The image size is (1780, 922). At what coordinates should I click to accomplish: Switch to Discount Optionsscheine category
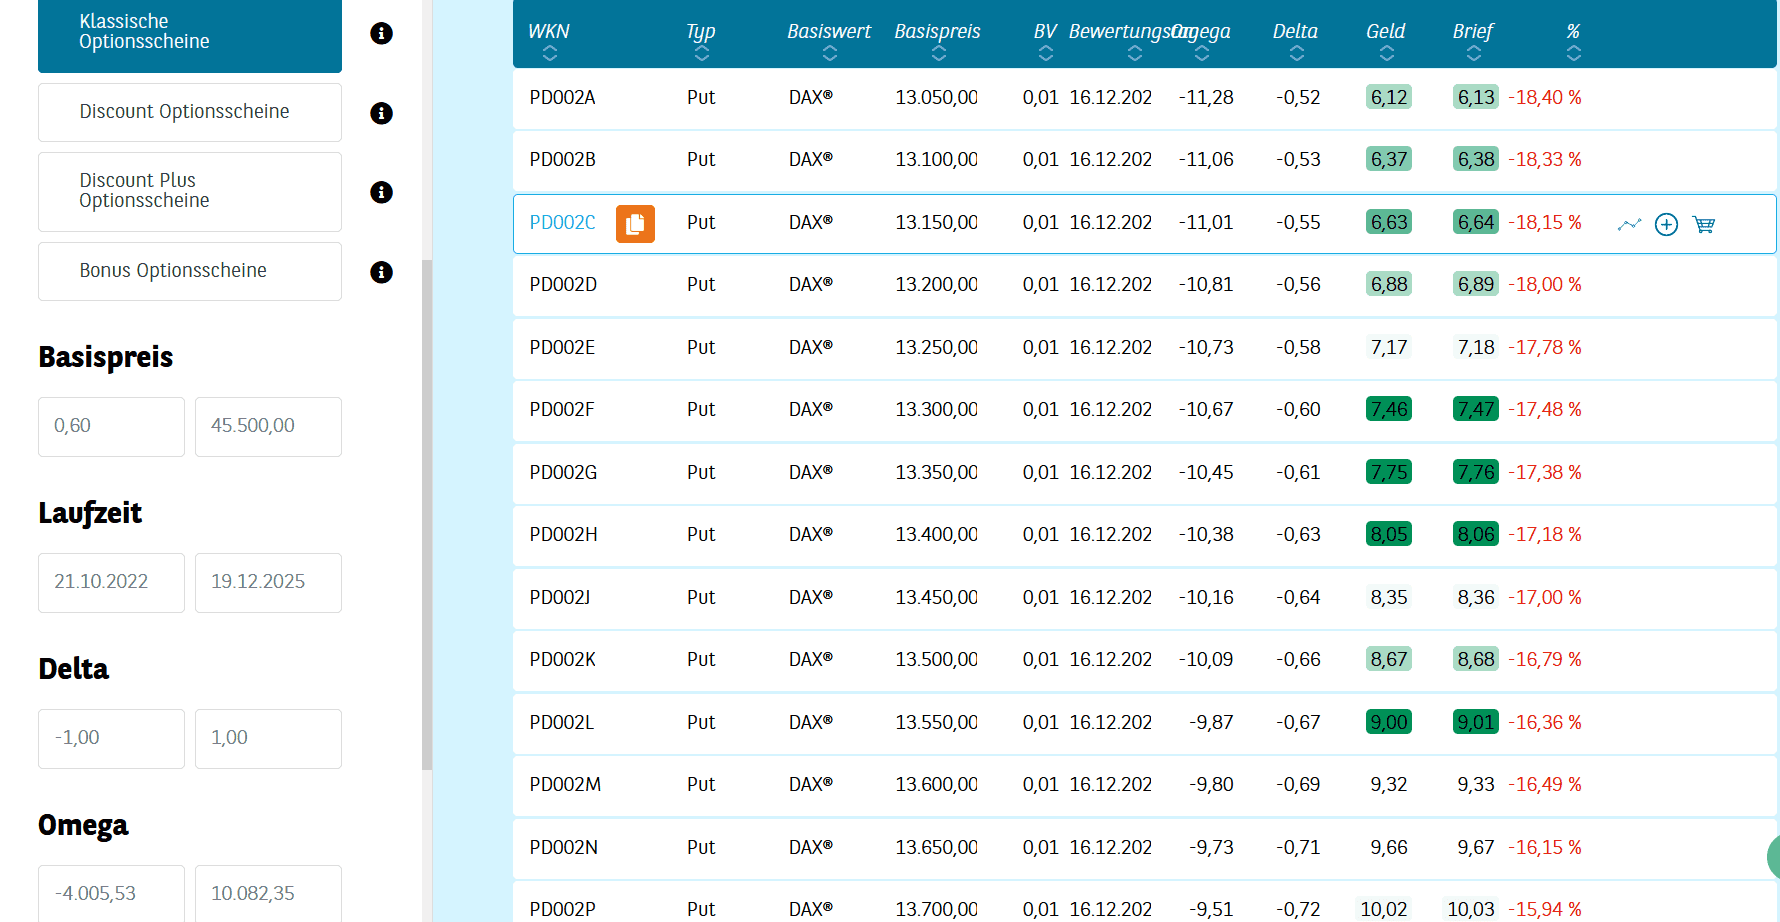(x=190, y=112)
